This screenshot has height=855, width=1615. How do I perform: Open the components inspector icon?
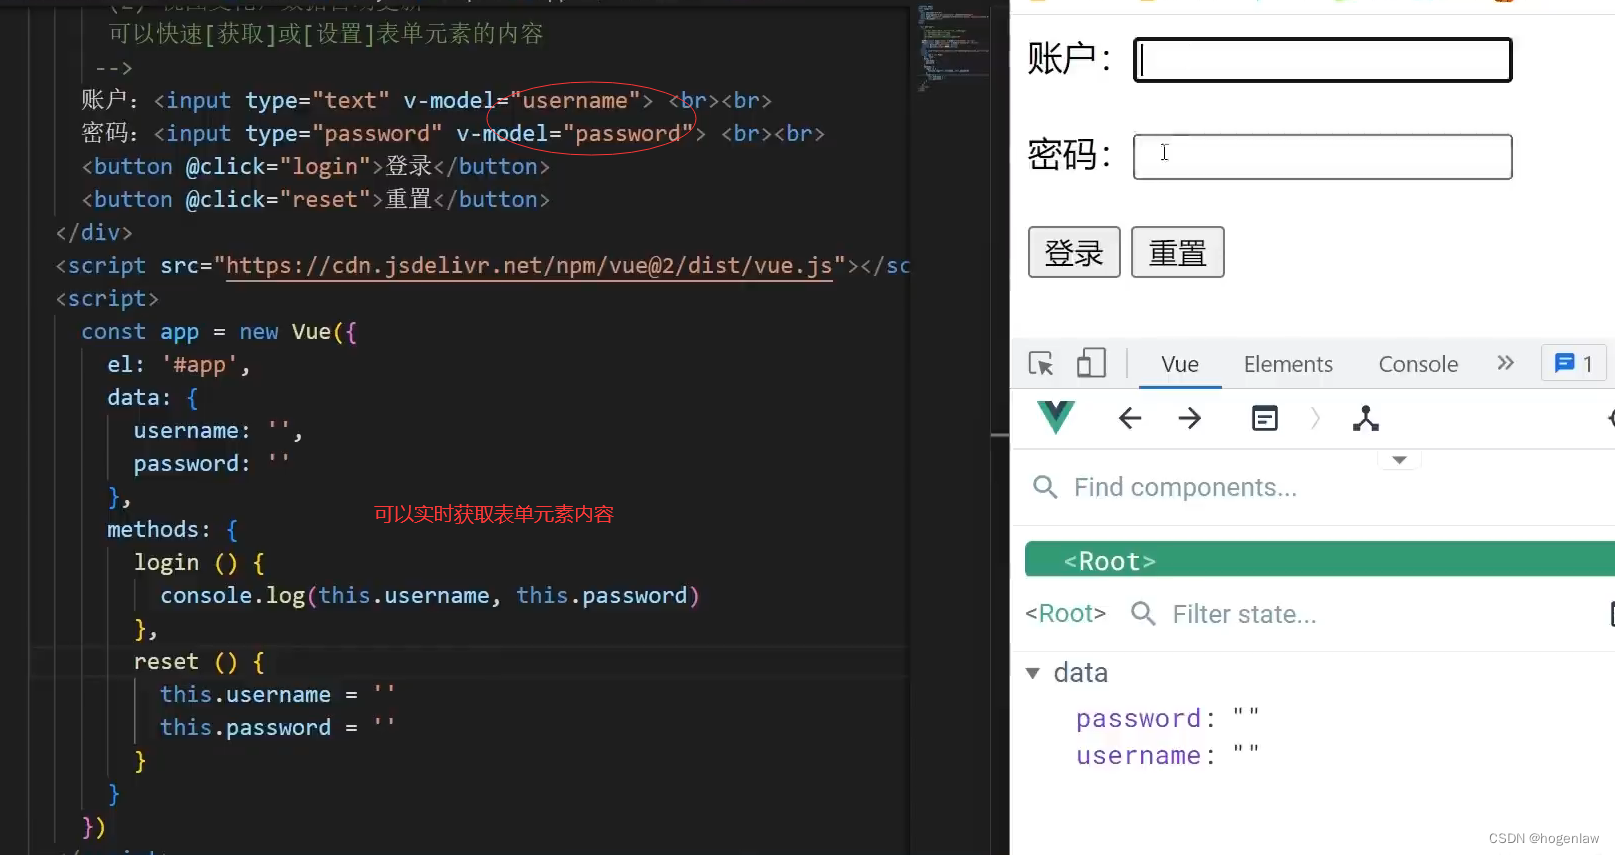click(x=1265, y=418)
